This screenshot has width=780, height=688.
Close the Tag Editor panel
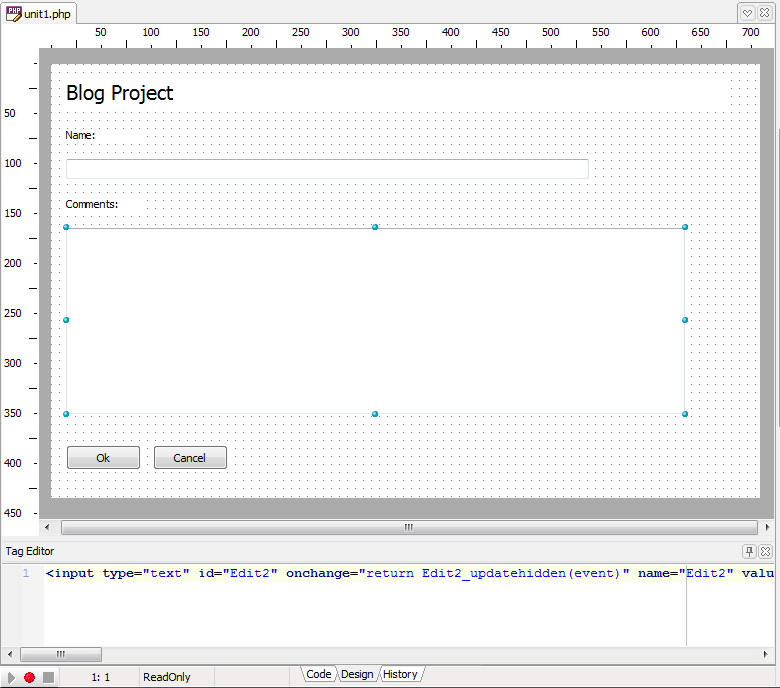tap(766, 551)
